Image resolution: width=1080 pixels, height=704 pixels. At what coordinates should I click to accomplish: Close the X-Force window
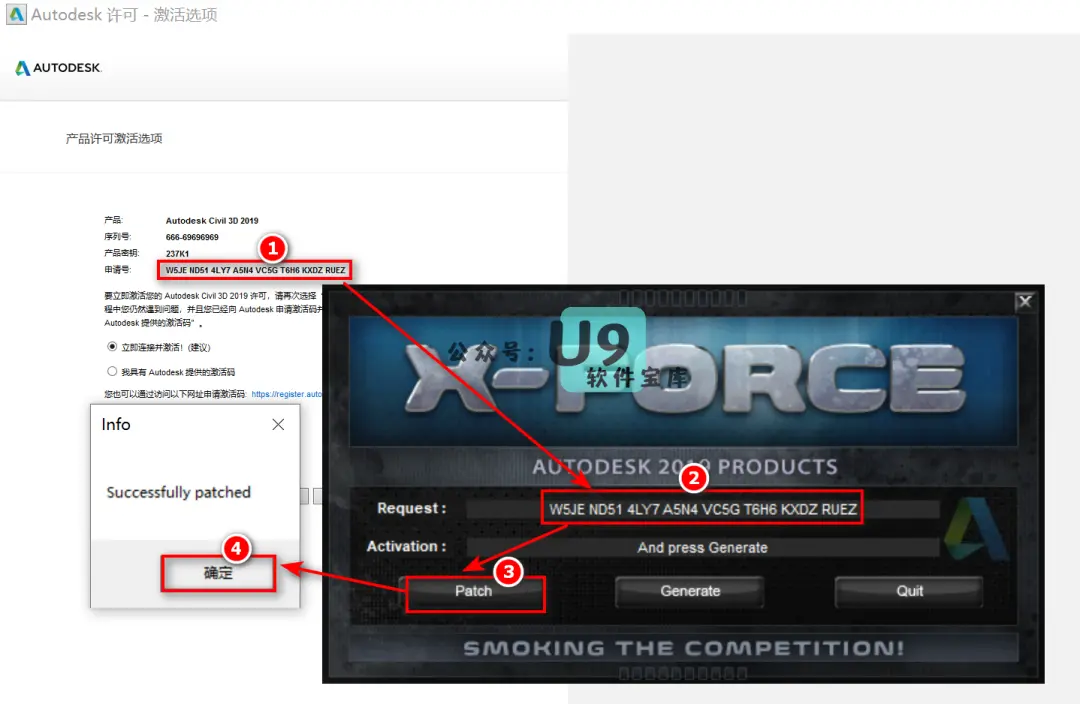[x=1025, y=301]
